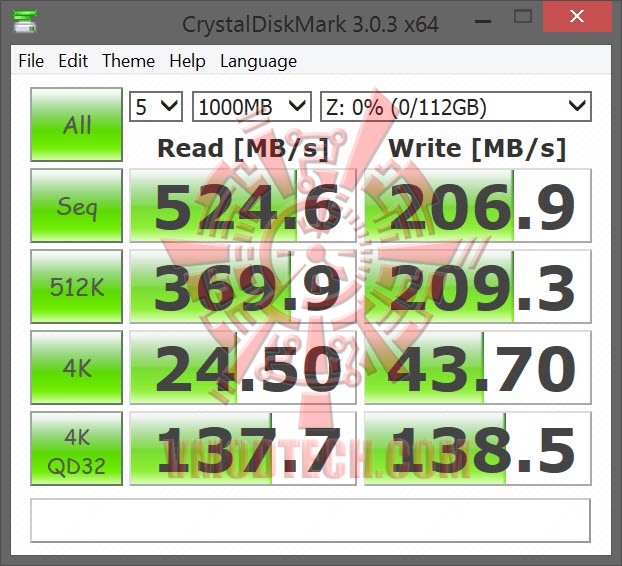Click the Read [MB/s] column header
Screen dimensions: 622x566
pyautogui.click(x=243, y=149)
